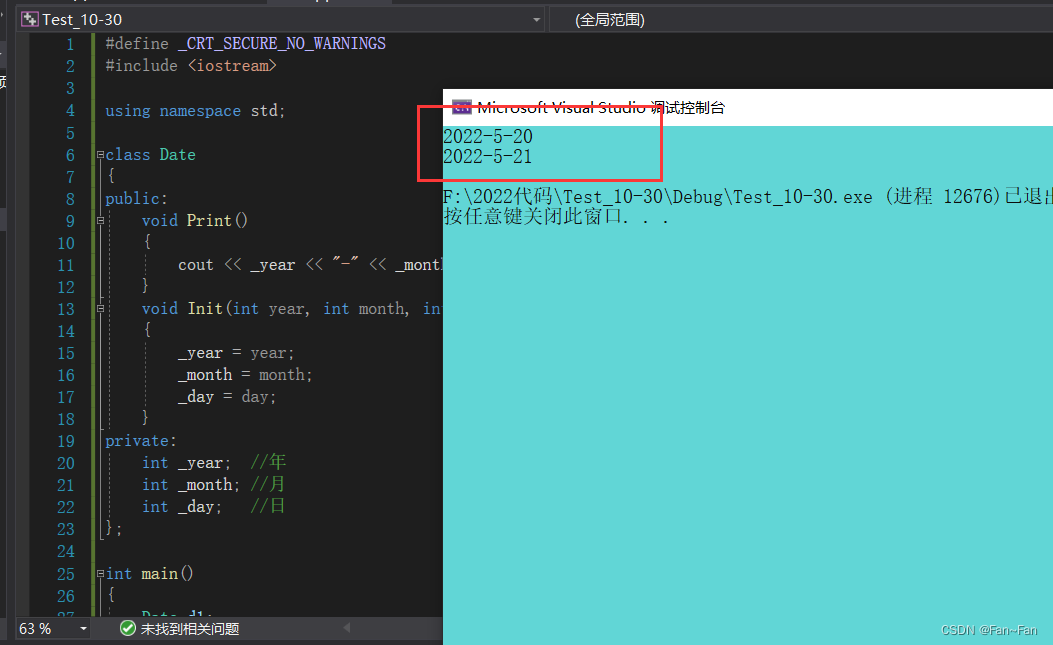This screenshot has width=1053, height=645.
Task: Click the horizontal scrollbar left arrow
Action: [347, 628]
